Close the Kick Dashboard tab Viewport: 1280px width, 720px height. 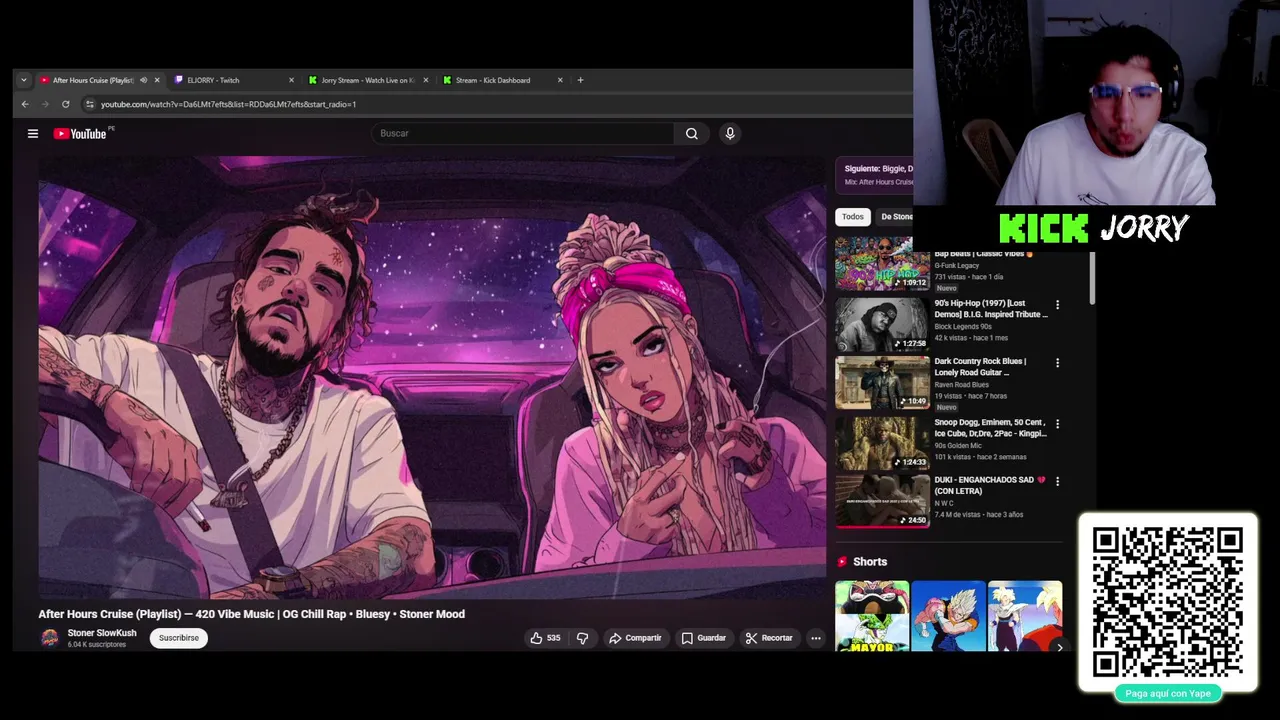click(x=560, y=80)
